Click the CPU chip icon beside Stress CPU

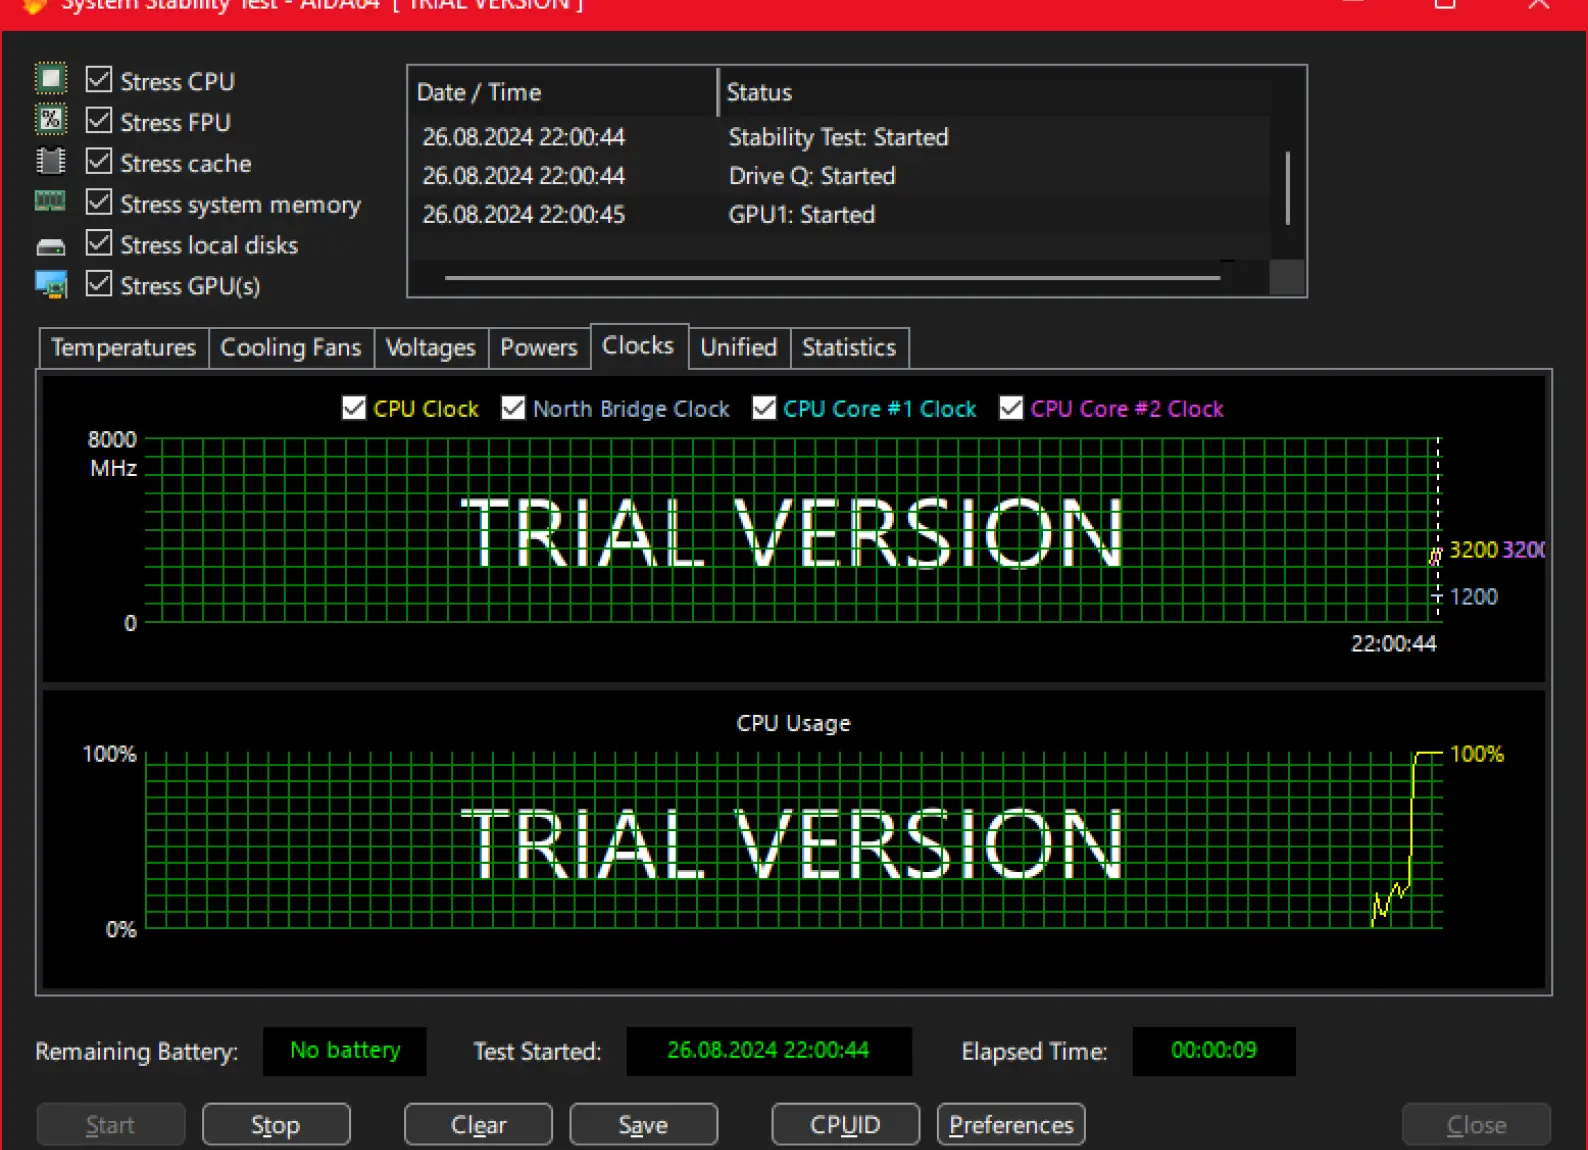click(x=51, y=79)
